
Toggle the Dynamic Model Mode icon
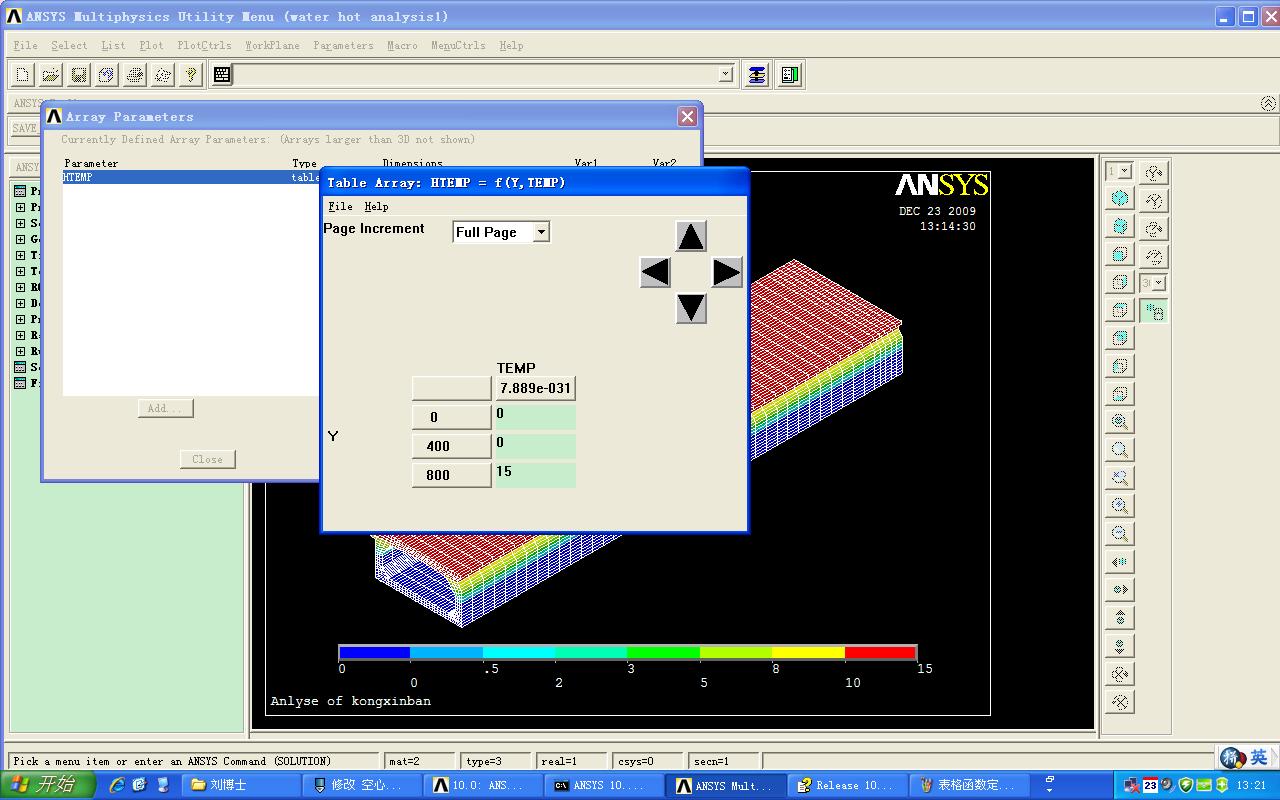pos(1154,312)
